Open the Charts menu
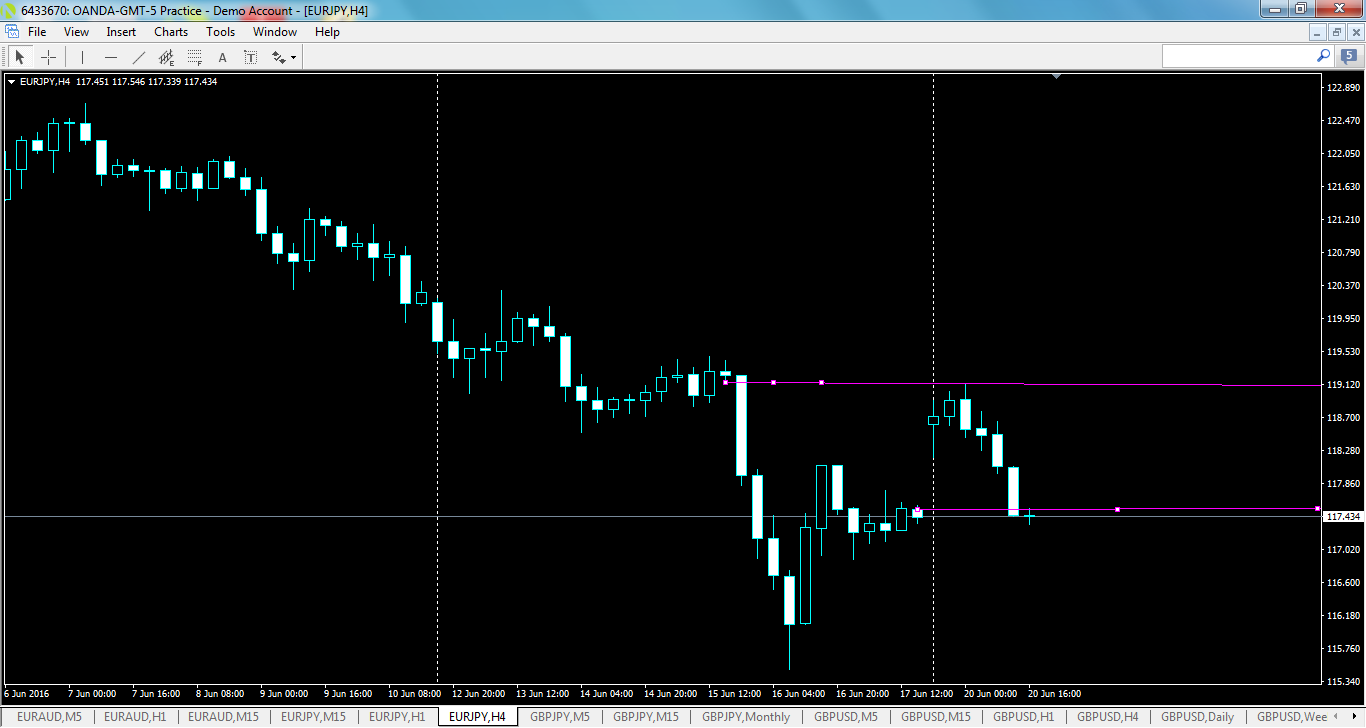This screenshot has width=1366, height=728. pyautogui.click(x=170, y=31)
